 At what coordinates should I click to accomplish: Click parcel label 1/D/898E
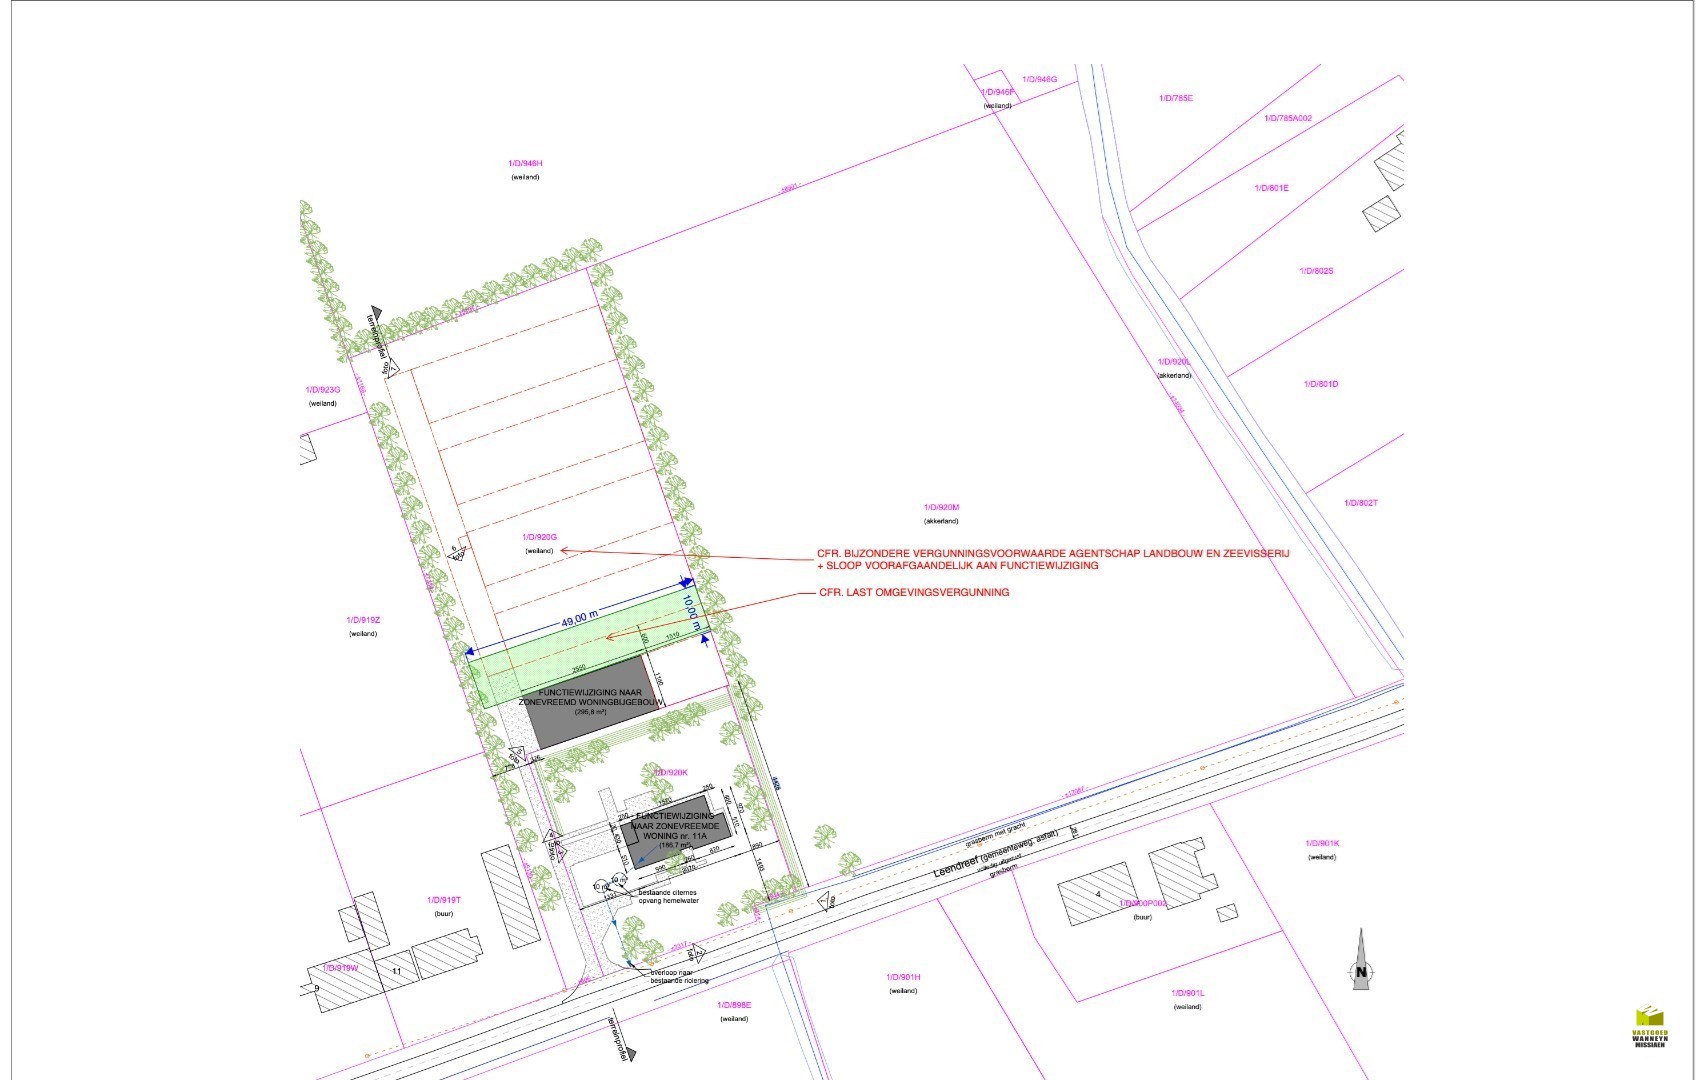(734, 1004)
